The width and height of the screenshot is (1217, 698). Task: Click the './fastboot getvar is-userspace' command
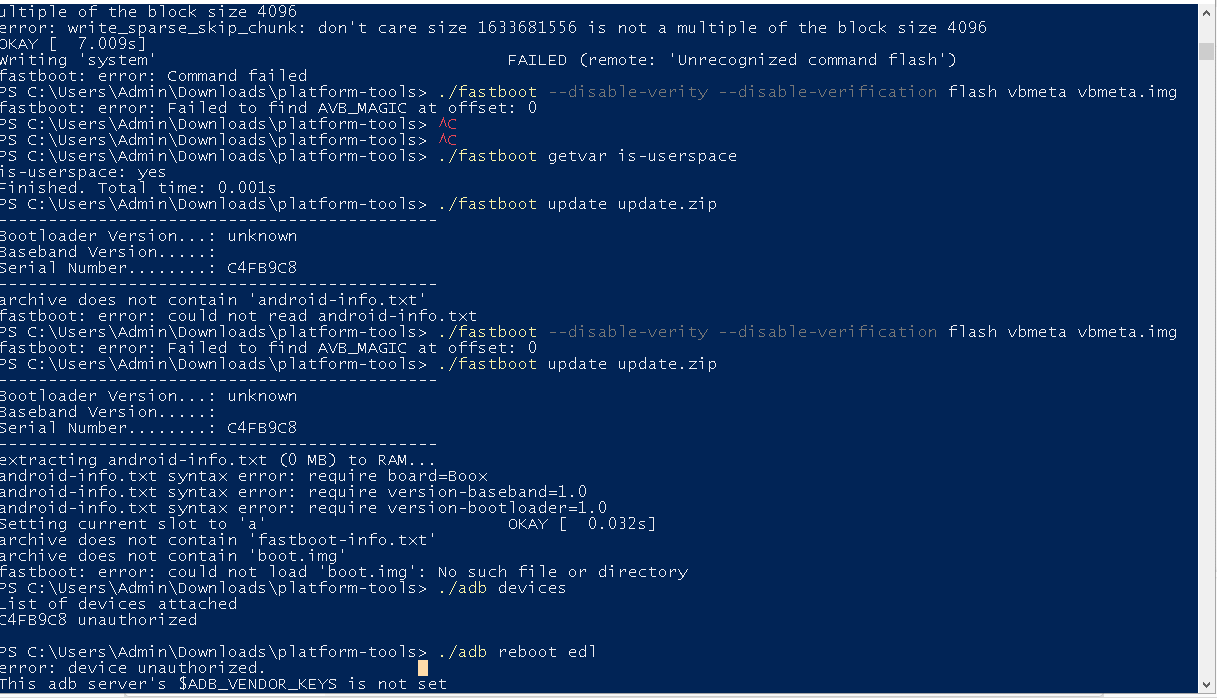point(587,156)
